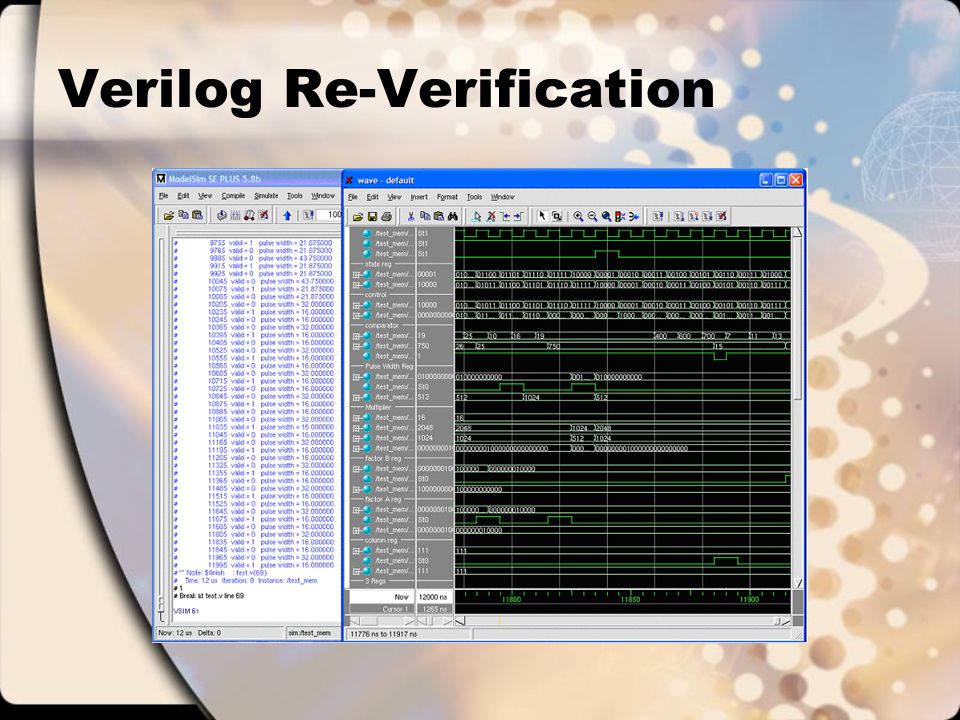Click the Zoom Out magnifier icon
The image size is (960, 720).
(593, 216)
